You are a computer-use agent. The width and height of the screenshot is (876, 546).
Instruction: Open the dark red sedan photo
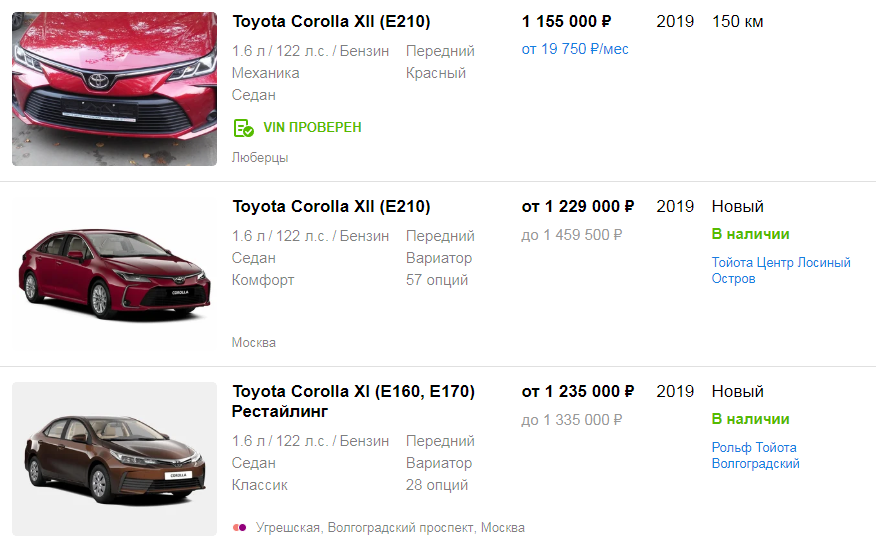click(114, 273)
